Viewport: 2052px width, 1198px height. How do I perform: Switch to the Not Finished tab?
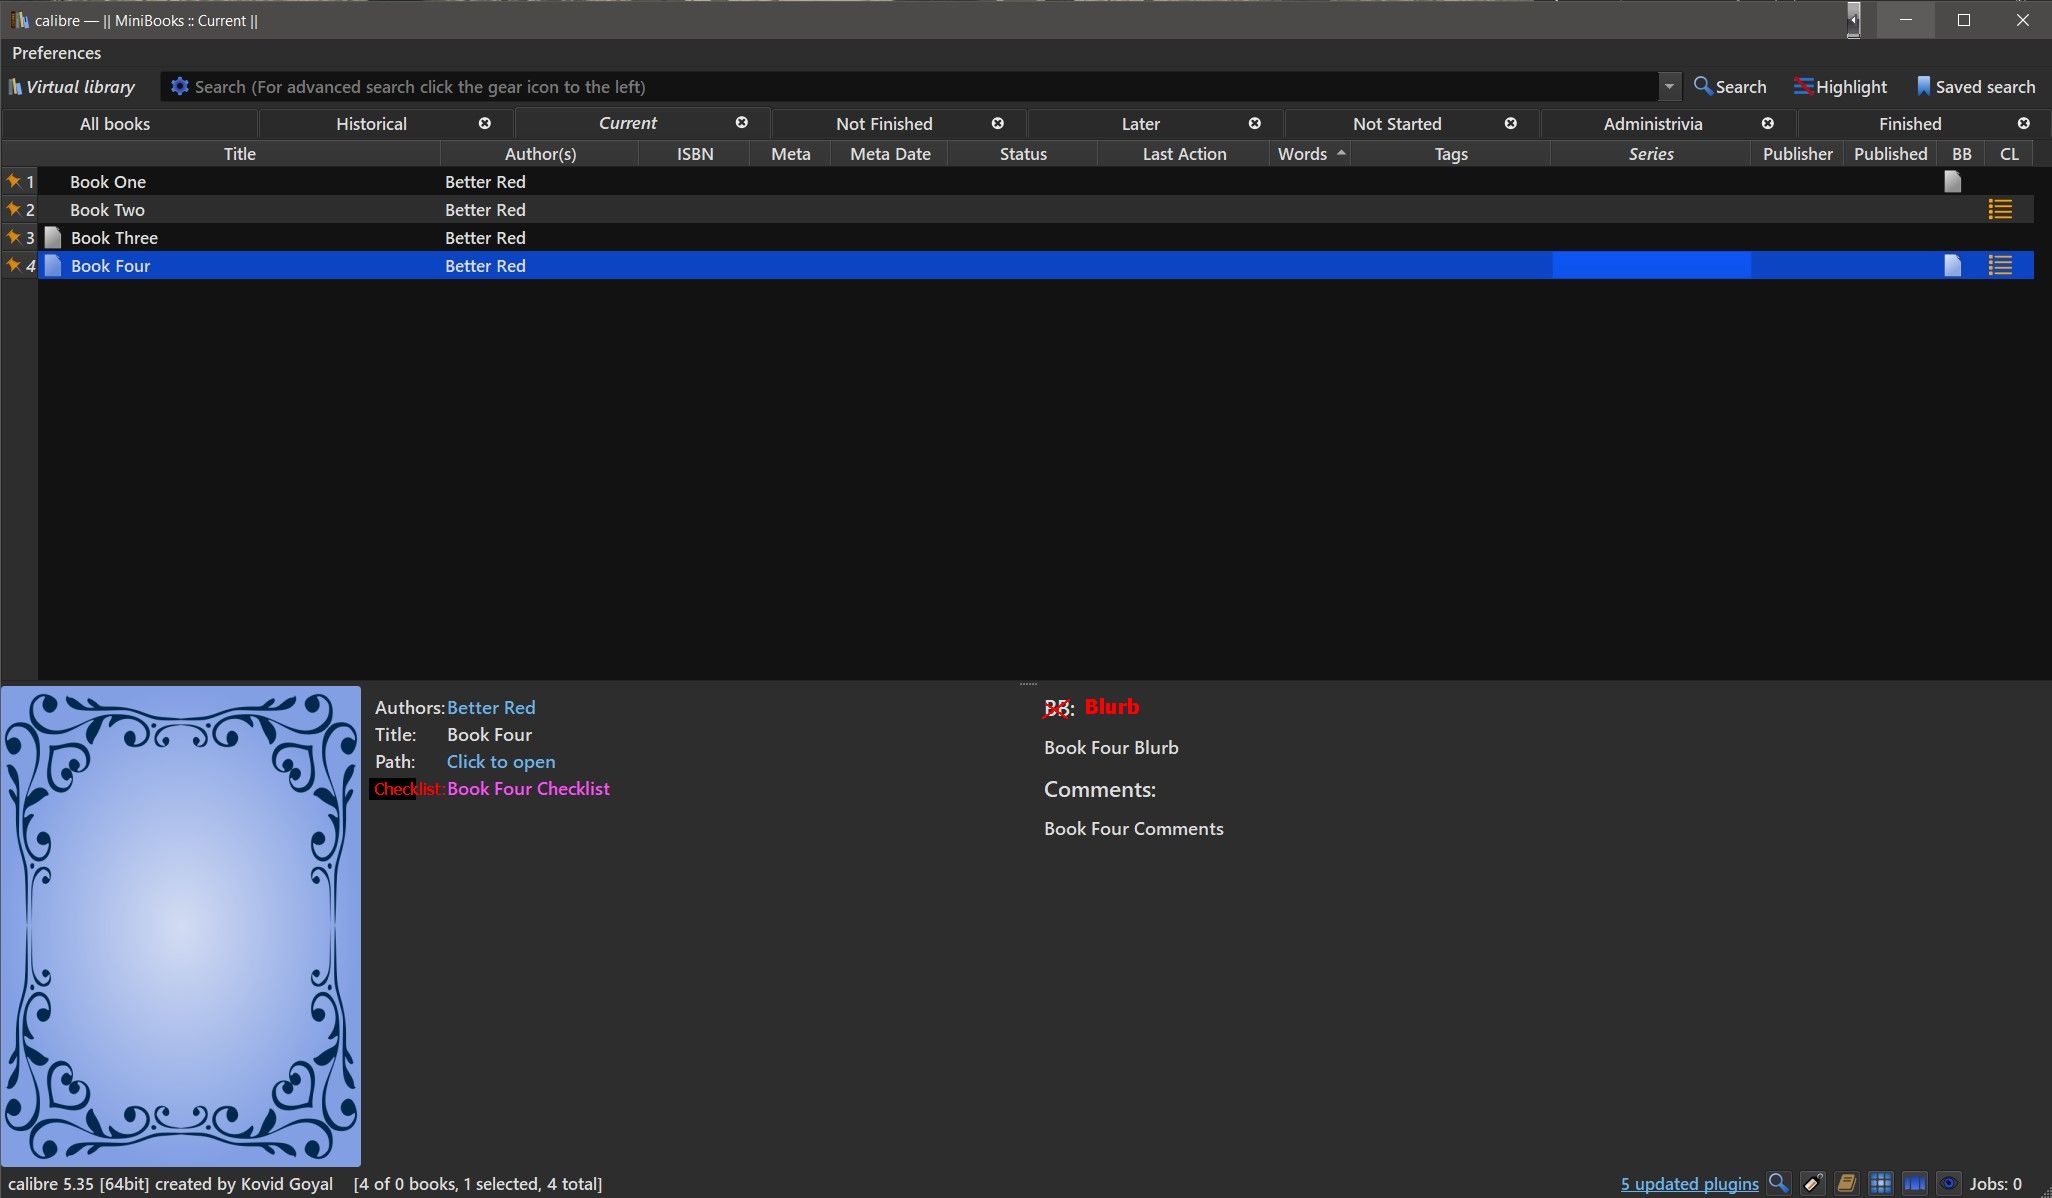click(884, 123)
